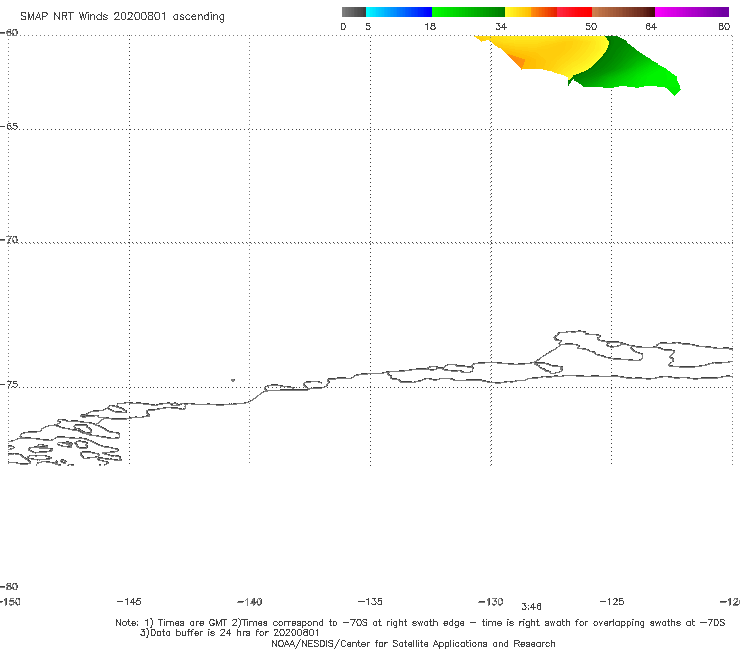
Task: Click the longitude label '-150'
Action: [x=10, y=602]
